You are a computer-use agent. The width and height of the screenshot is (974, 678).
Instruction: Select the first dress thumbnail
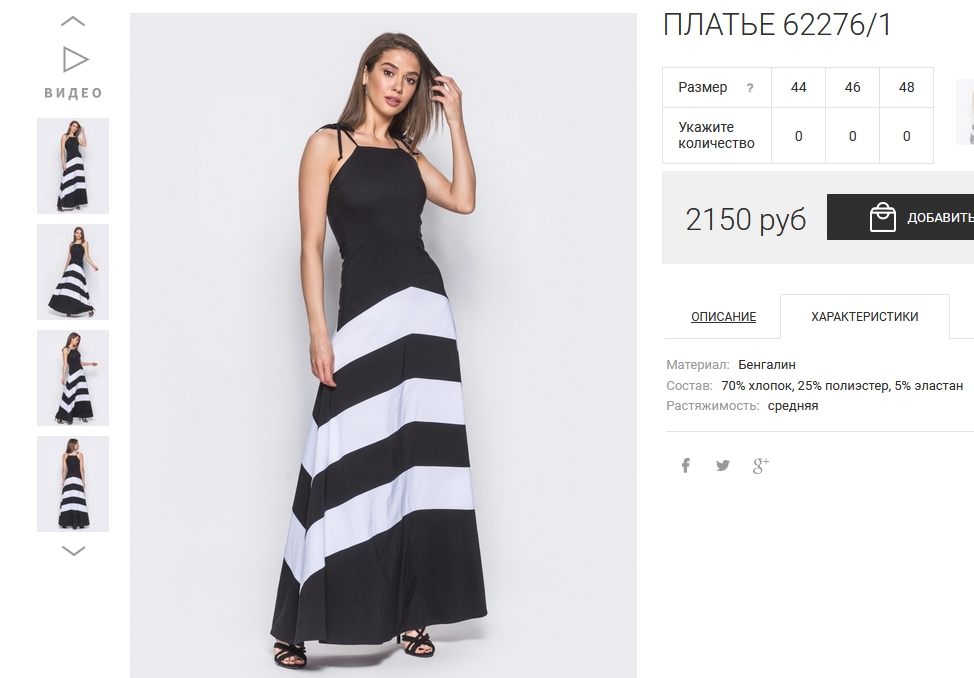pyautogui.click(x=73, y=166)
